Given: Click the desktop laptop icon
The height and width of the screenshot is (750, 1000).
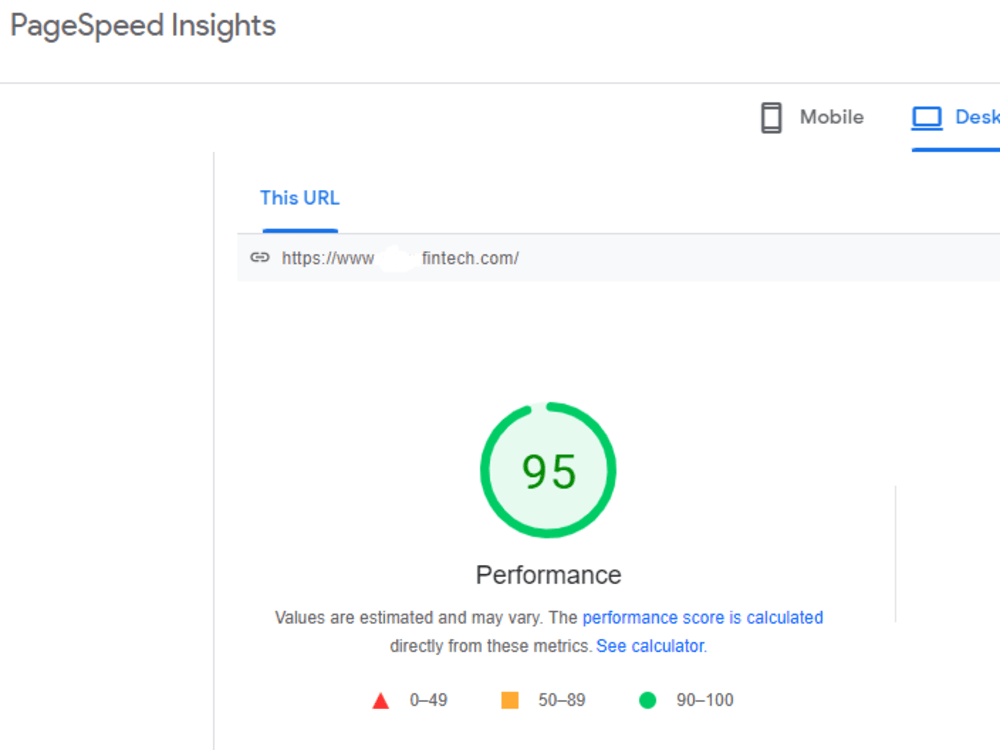Looking at the screenshot, I should click(927, 118).
